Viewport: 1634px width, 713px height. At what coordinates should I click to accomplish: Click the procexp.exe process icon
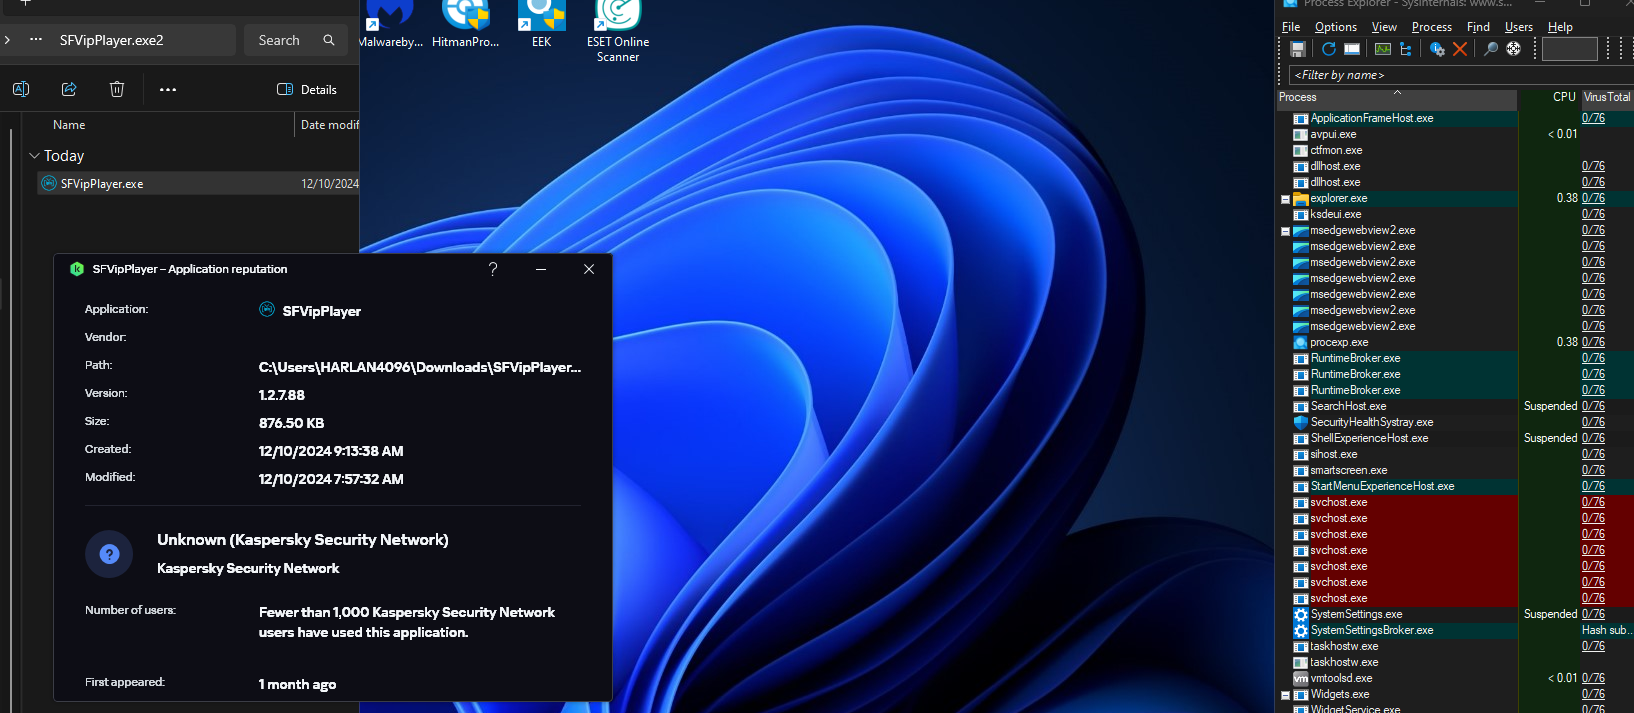pyautogui.click(x=1300, y=342)
